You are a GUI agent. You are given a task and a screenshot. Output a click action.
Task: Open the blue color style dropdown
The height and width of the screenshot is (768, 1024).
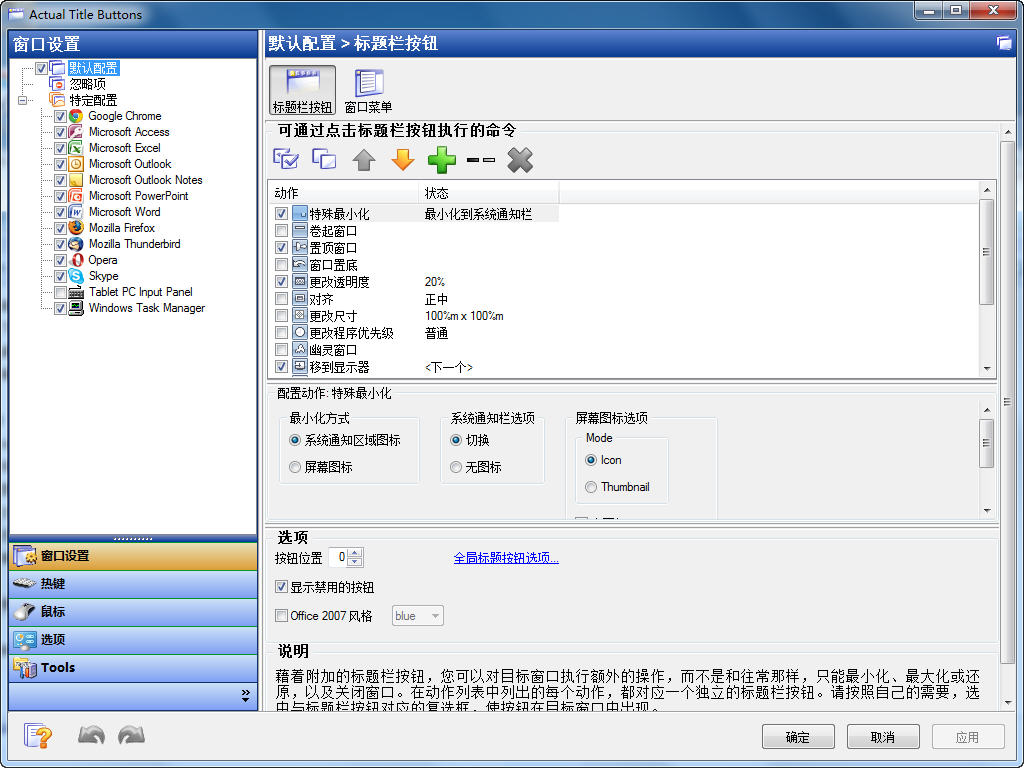(x=434, y=616)
